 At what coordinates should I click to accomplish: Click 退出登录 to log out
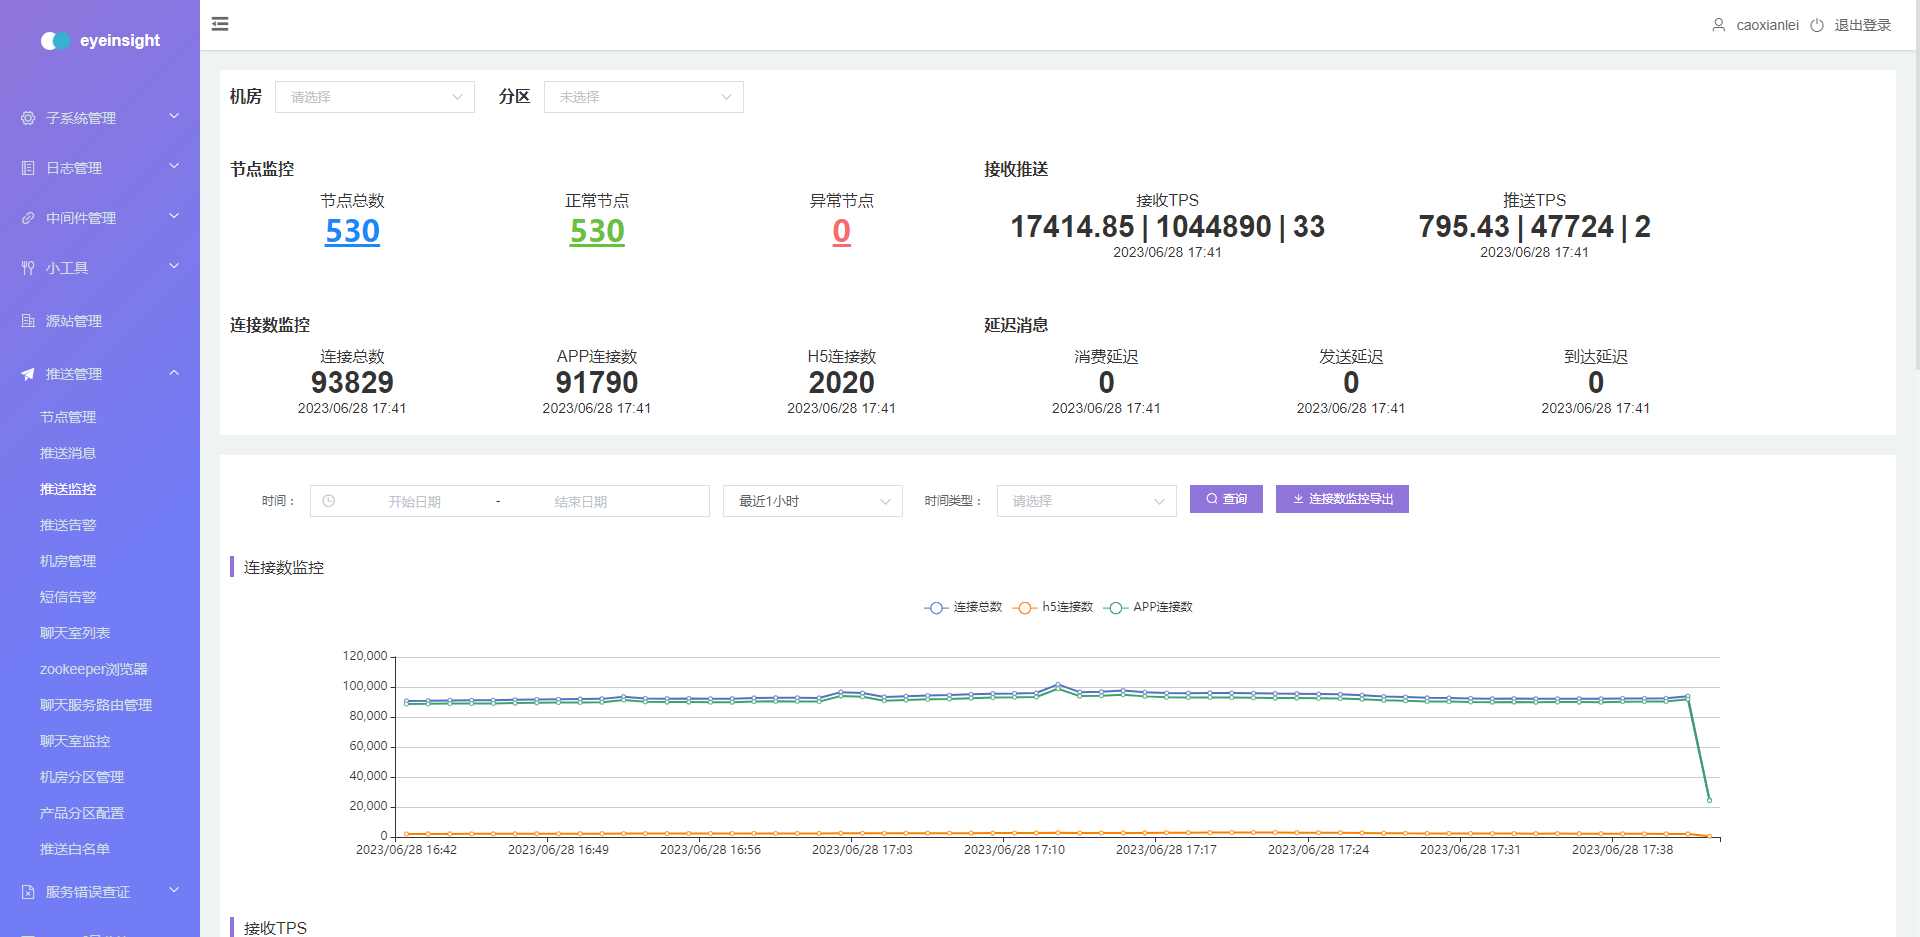tap(1862, 25)
